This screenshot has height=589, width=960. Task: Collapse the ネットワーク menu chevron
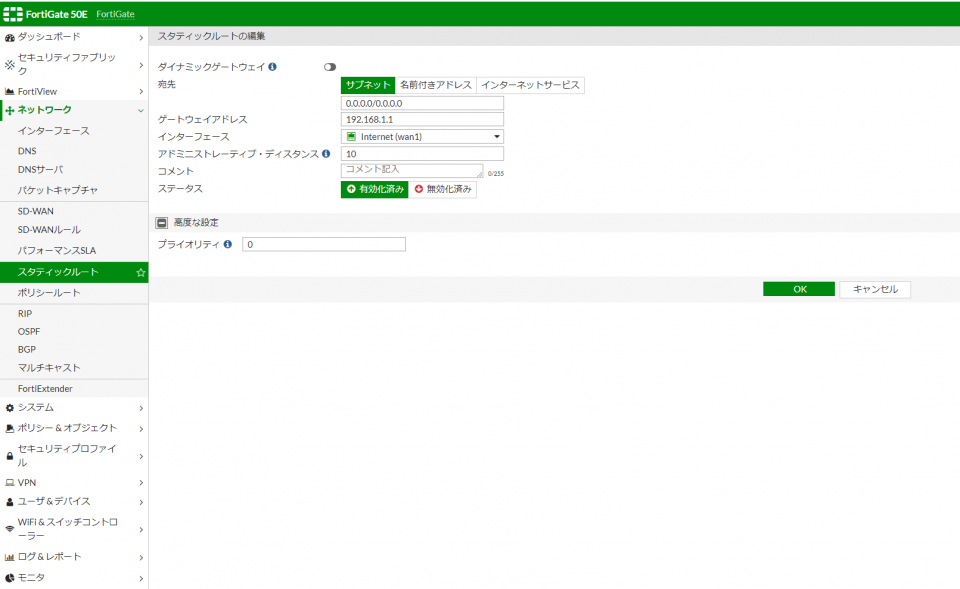click(141, 111)
